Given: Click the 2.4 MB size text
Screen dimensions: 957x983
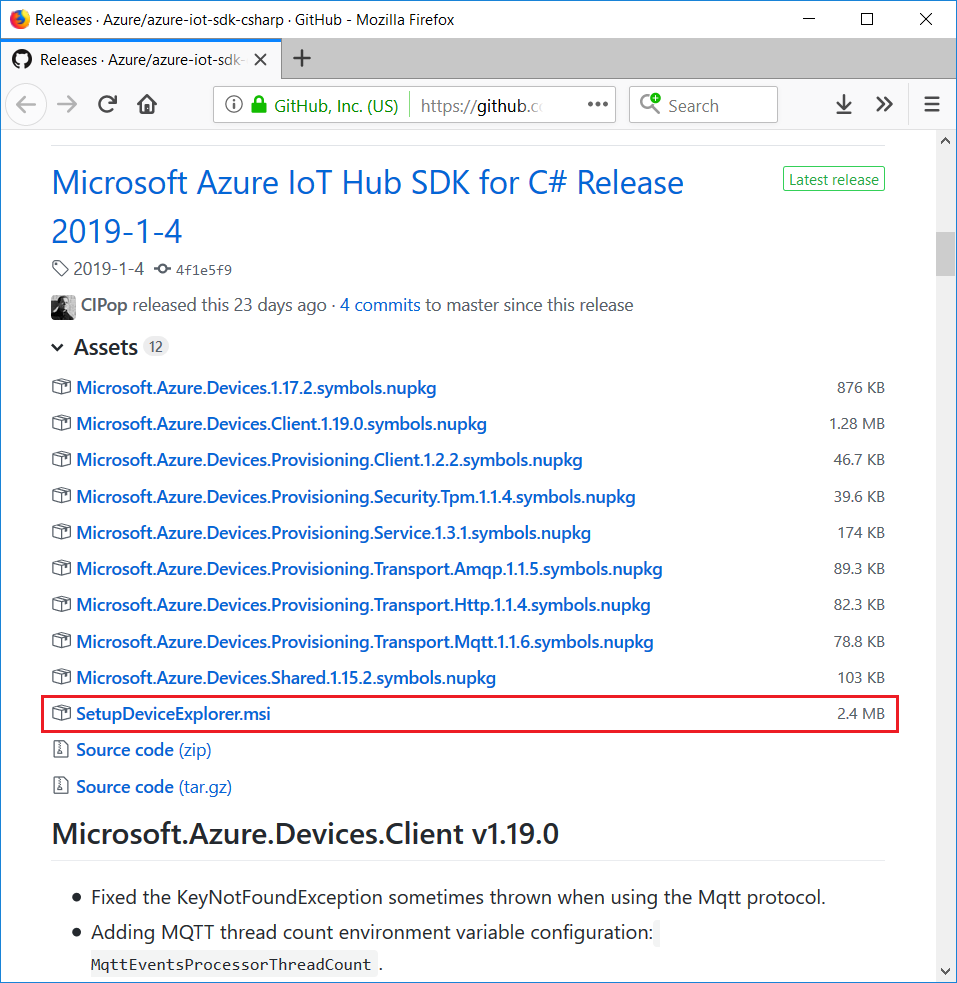Looking at the screenshot, I should (x=860, y=713).
